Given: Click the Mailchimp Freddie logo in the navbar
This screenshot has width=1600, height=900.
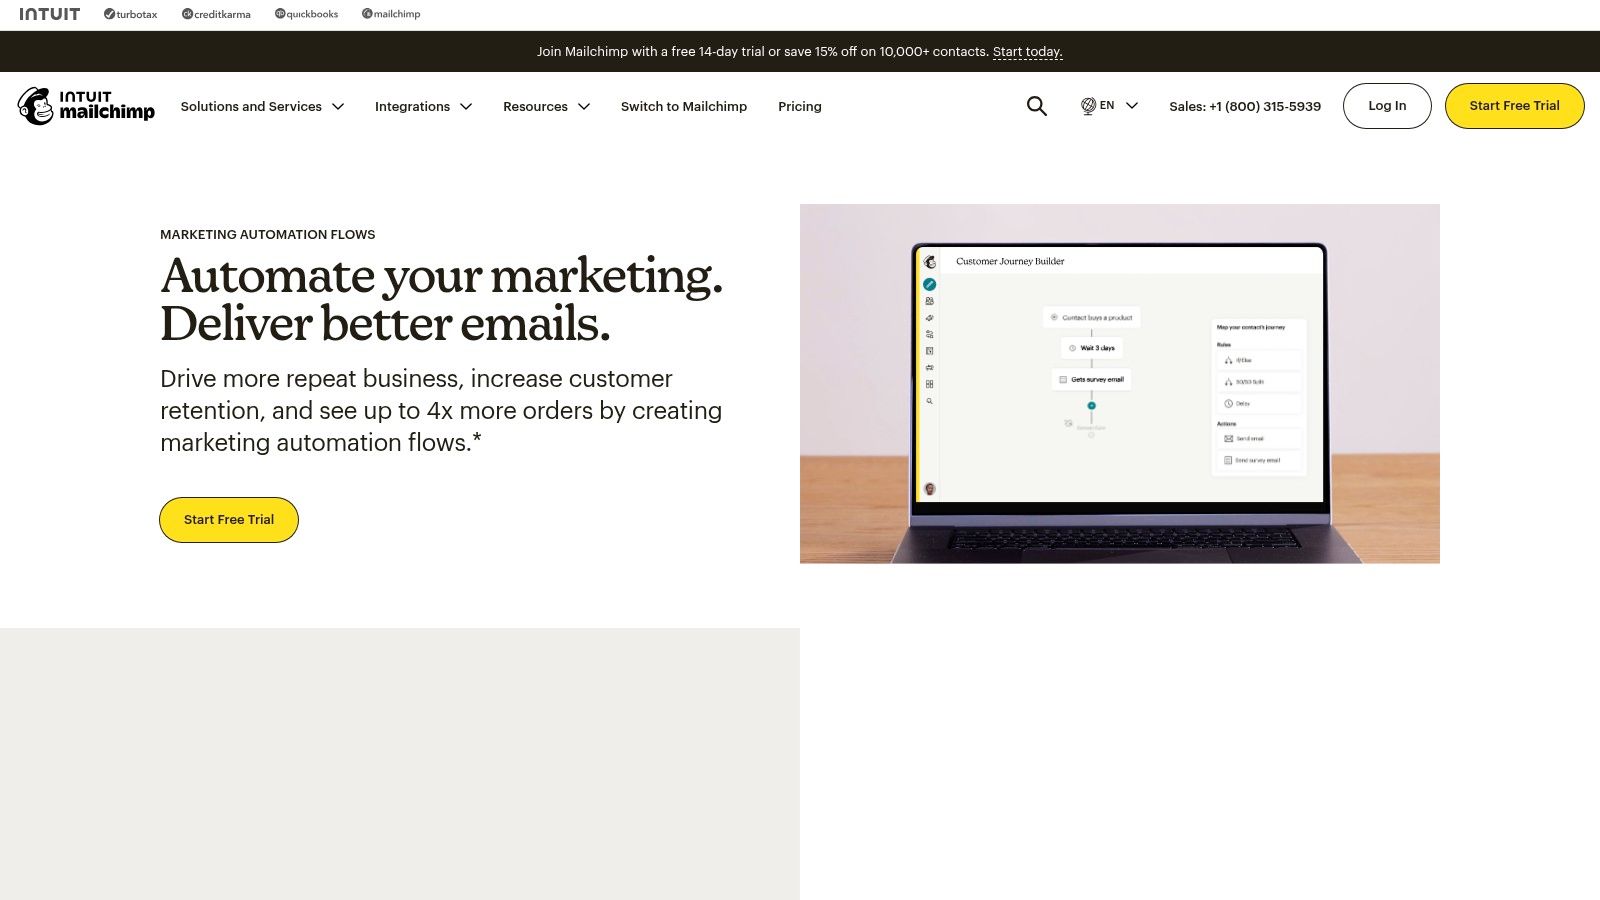Looking at the screenshot, I should (x=36, y=106).
